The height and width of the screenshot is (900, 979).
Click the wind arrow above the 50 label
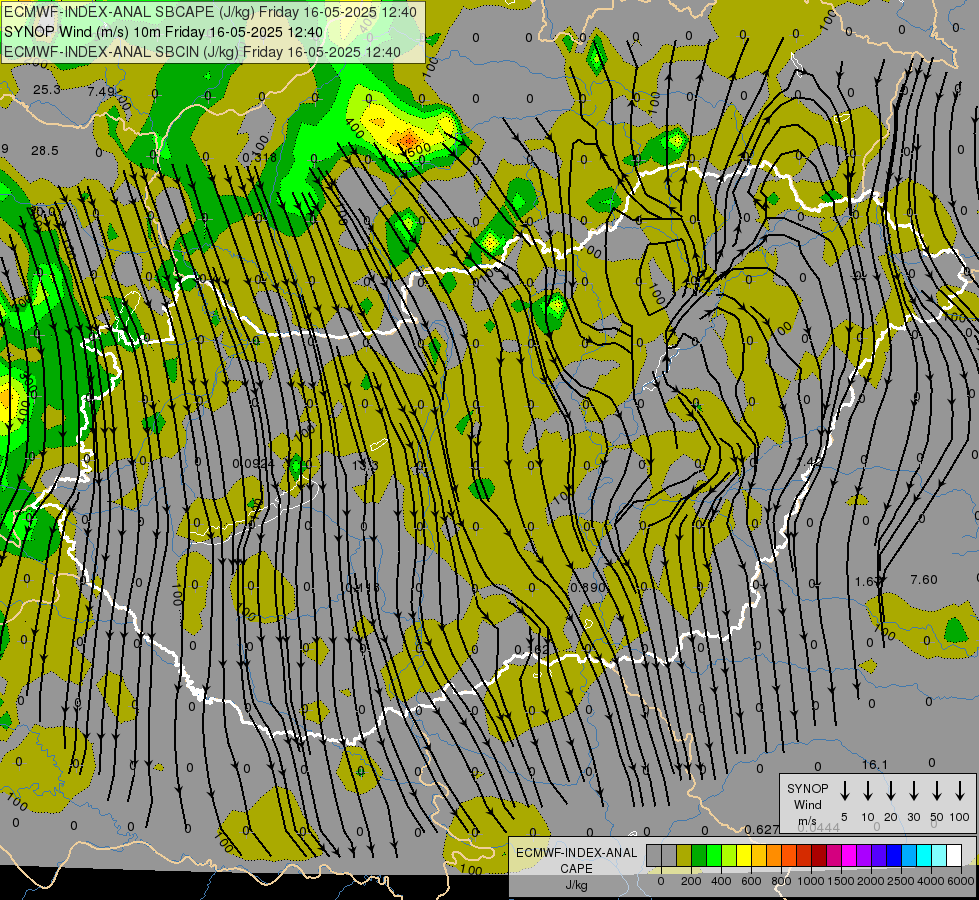[937, 791]
